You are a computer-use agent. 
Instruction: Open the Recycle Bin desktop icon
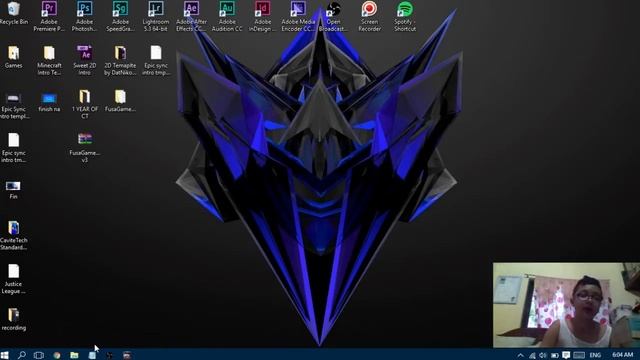pos(13,13)
